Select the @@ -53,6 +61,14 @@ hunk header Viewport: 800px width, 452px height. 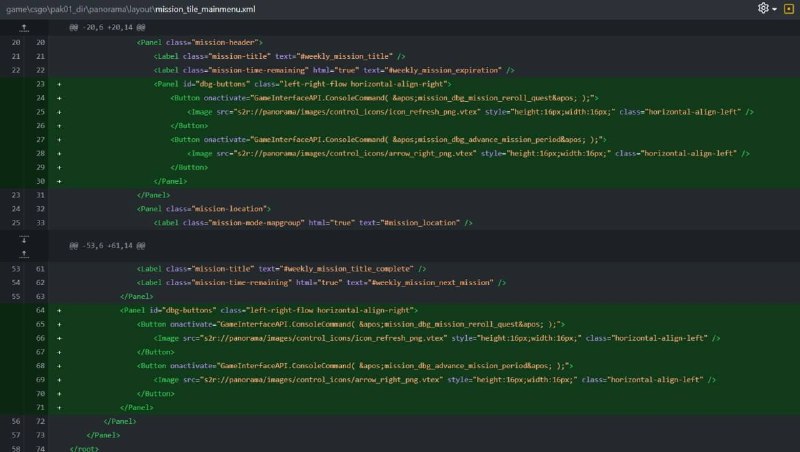pyautogui.click(x=107, y=246)
